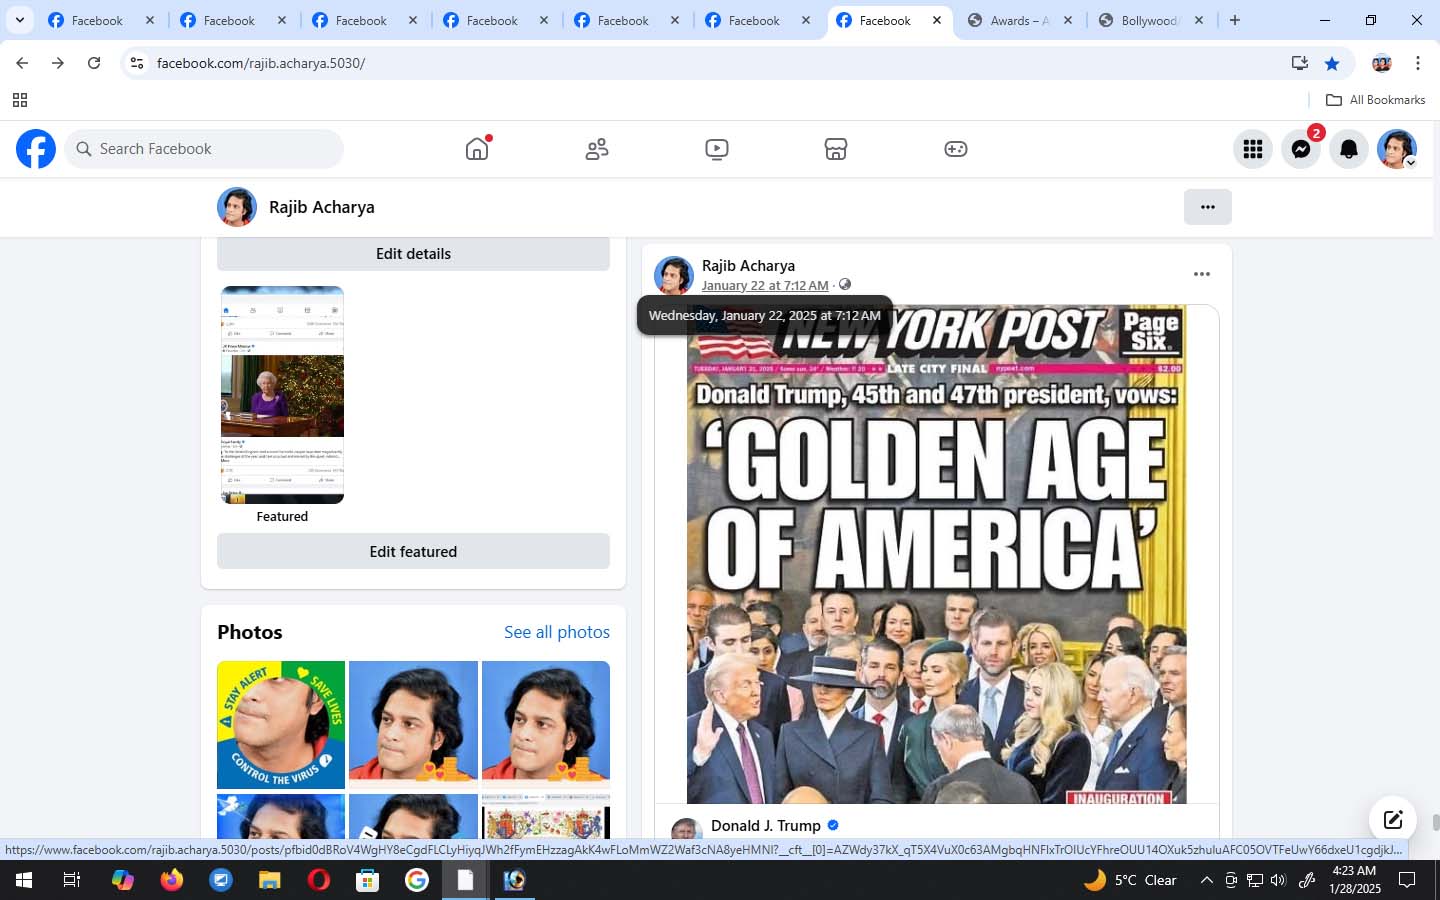This screenshot has height=900, width=1440.
Task: Open the New York Post Golden Age image
Action: point(937,555)
